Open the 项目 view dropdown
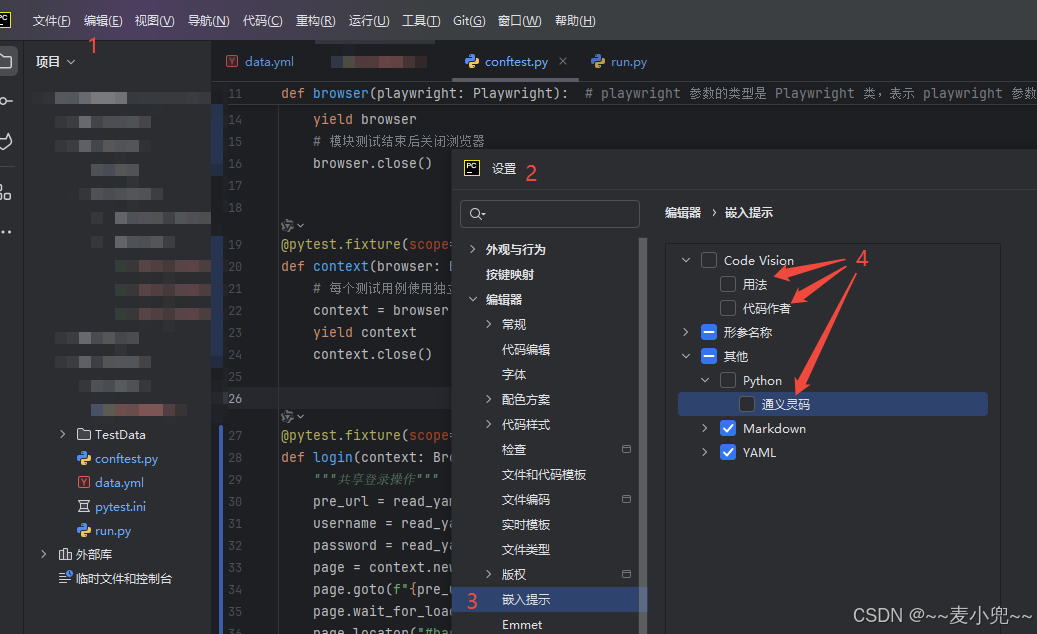 [x=56, y=61]
